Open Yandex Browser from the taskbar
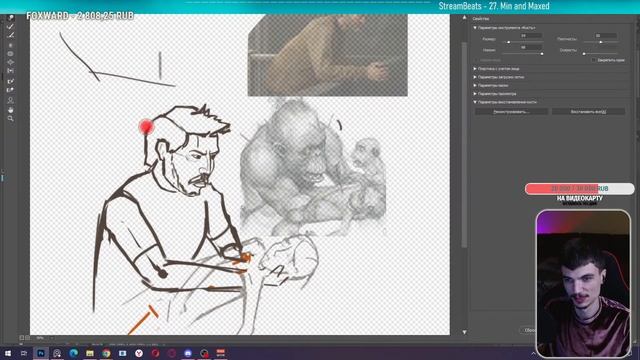Viewport: 640px width, 360px height. tap(139, 353)
